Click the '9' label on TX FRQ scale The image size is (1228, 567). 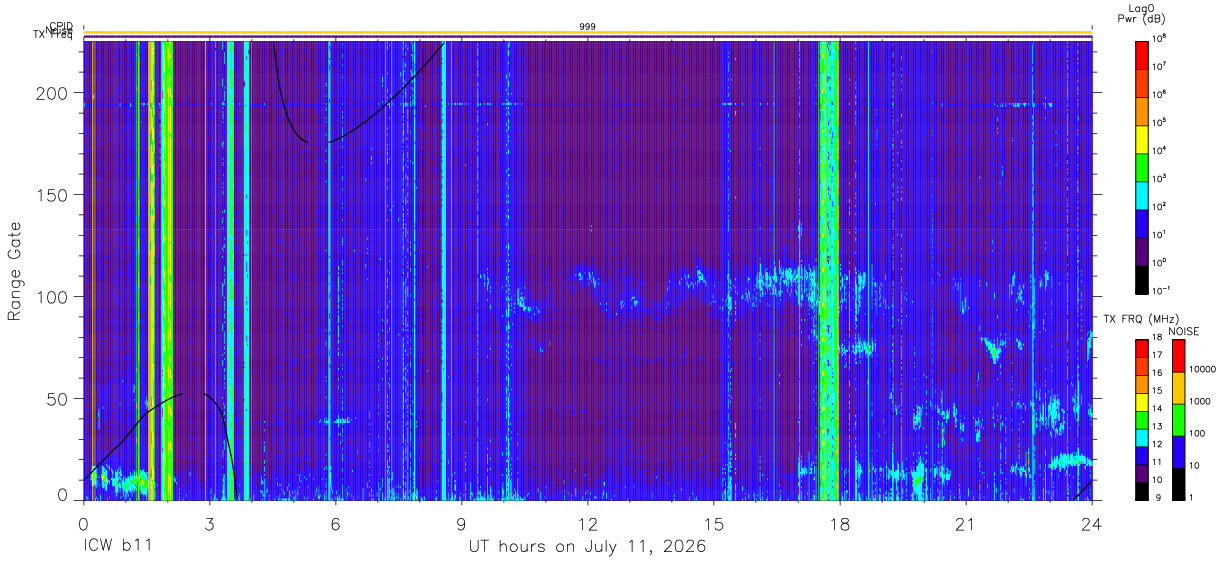1156,498
